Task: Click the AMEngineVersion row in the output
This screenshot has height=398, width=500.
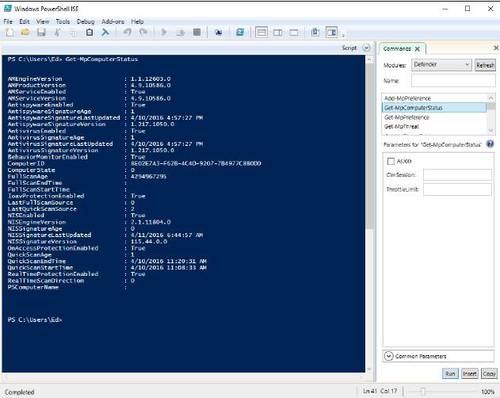Action: [x=89, y=79]
